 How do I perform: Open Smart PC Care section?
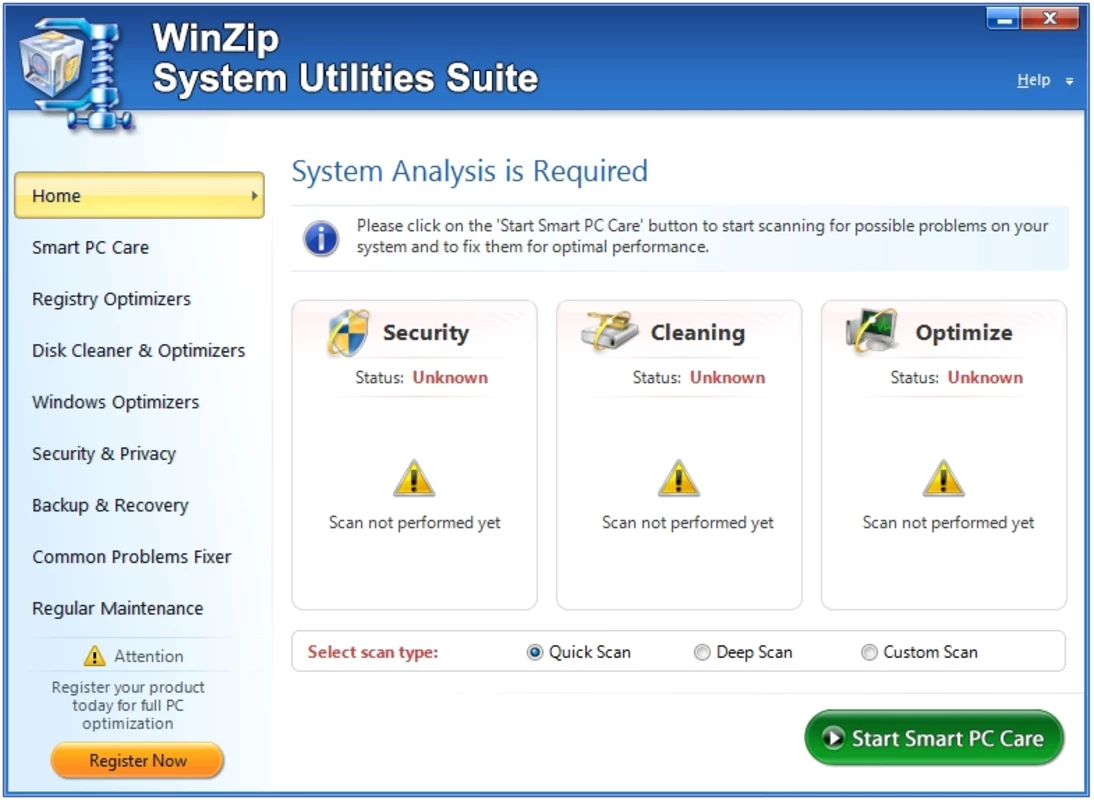click(91, 248)
